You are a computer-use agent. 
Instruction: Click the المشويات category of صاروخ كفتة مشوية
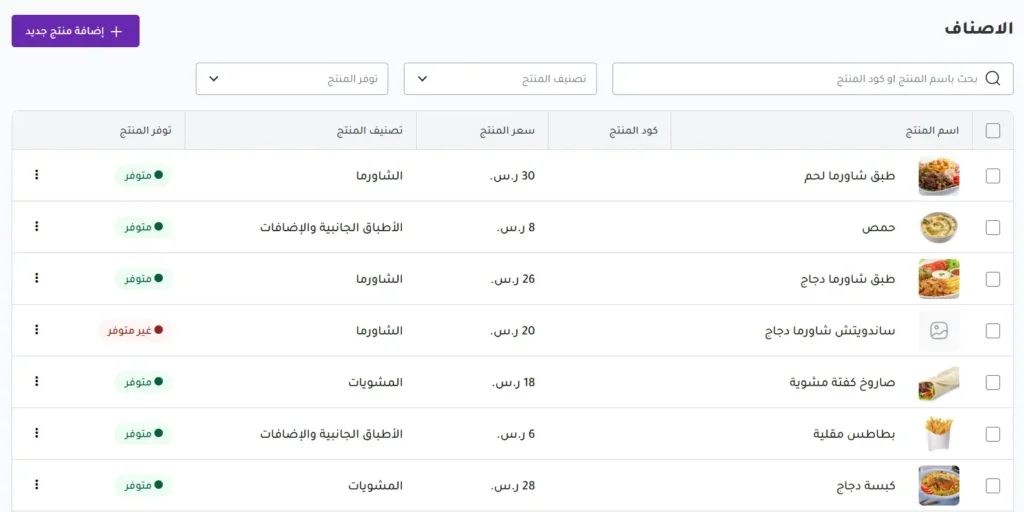click(375, 383)
